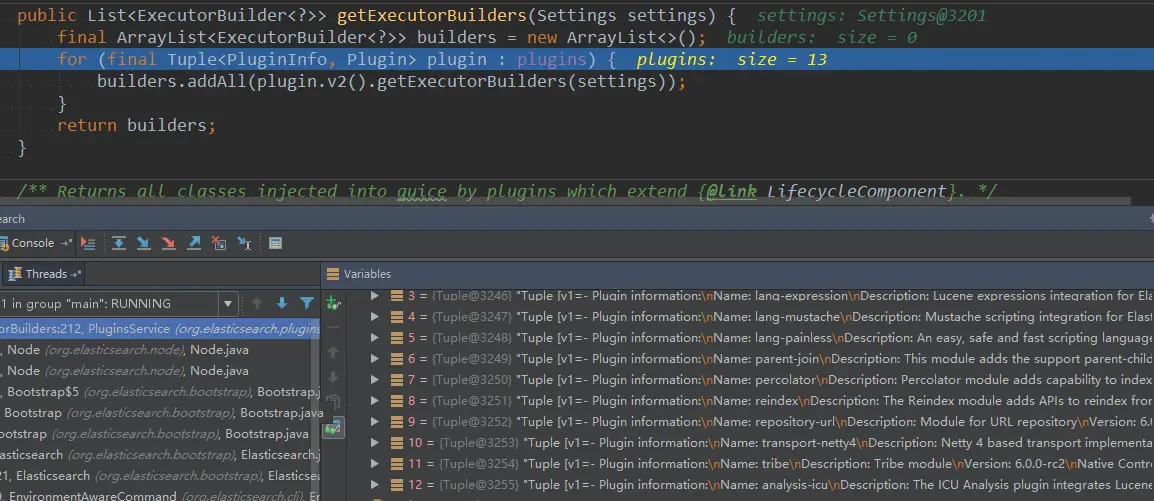The width and height of the screenshot is (1154, 501).
Task: Open the thread selector dropdown
Action: pyautogui.click(x=227, y=303)
